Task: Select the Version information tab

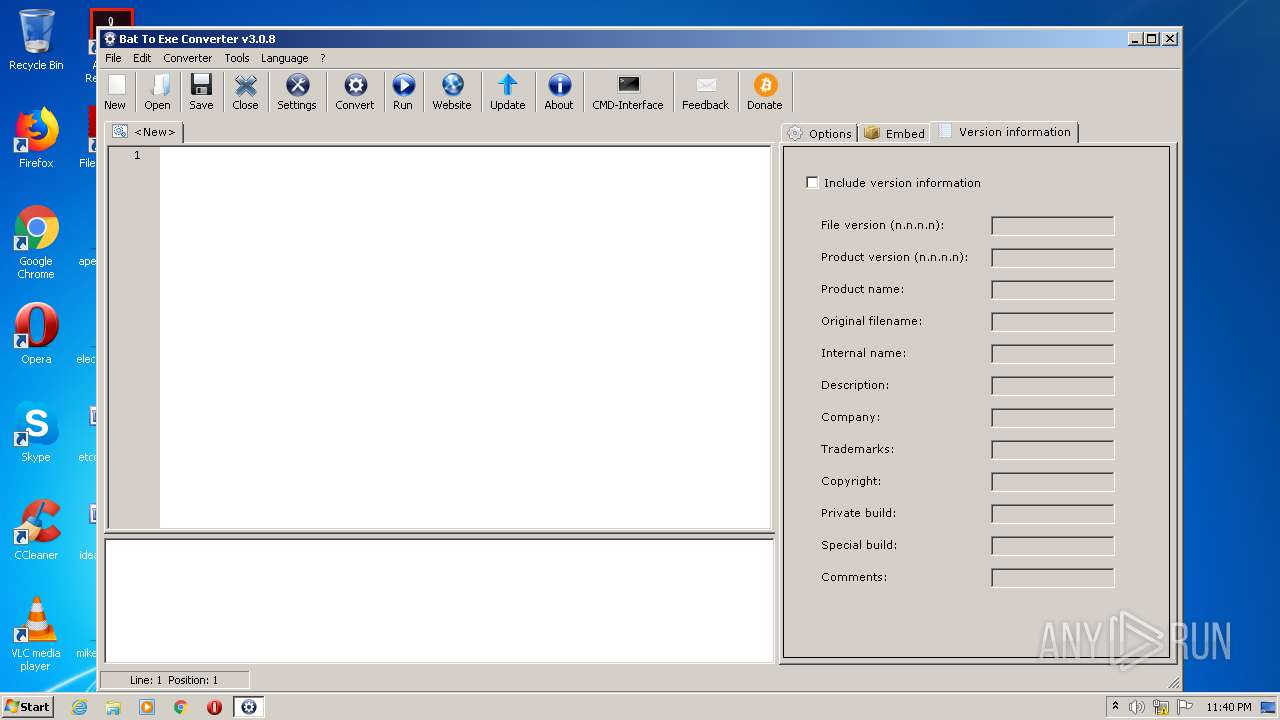Action: [x=1004, y=132]
